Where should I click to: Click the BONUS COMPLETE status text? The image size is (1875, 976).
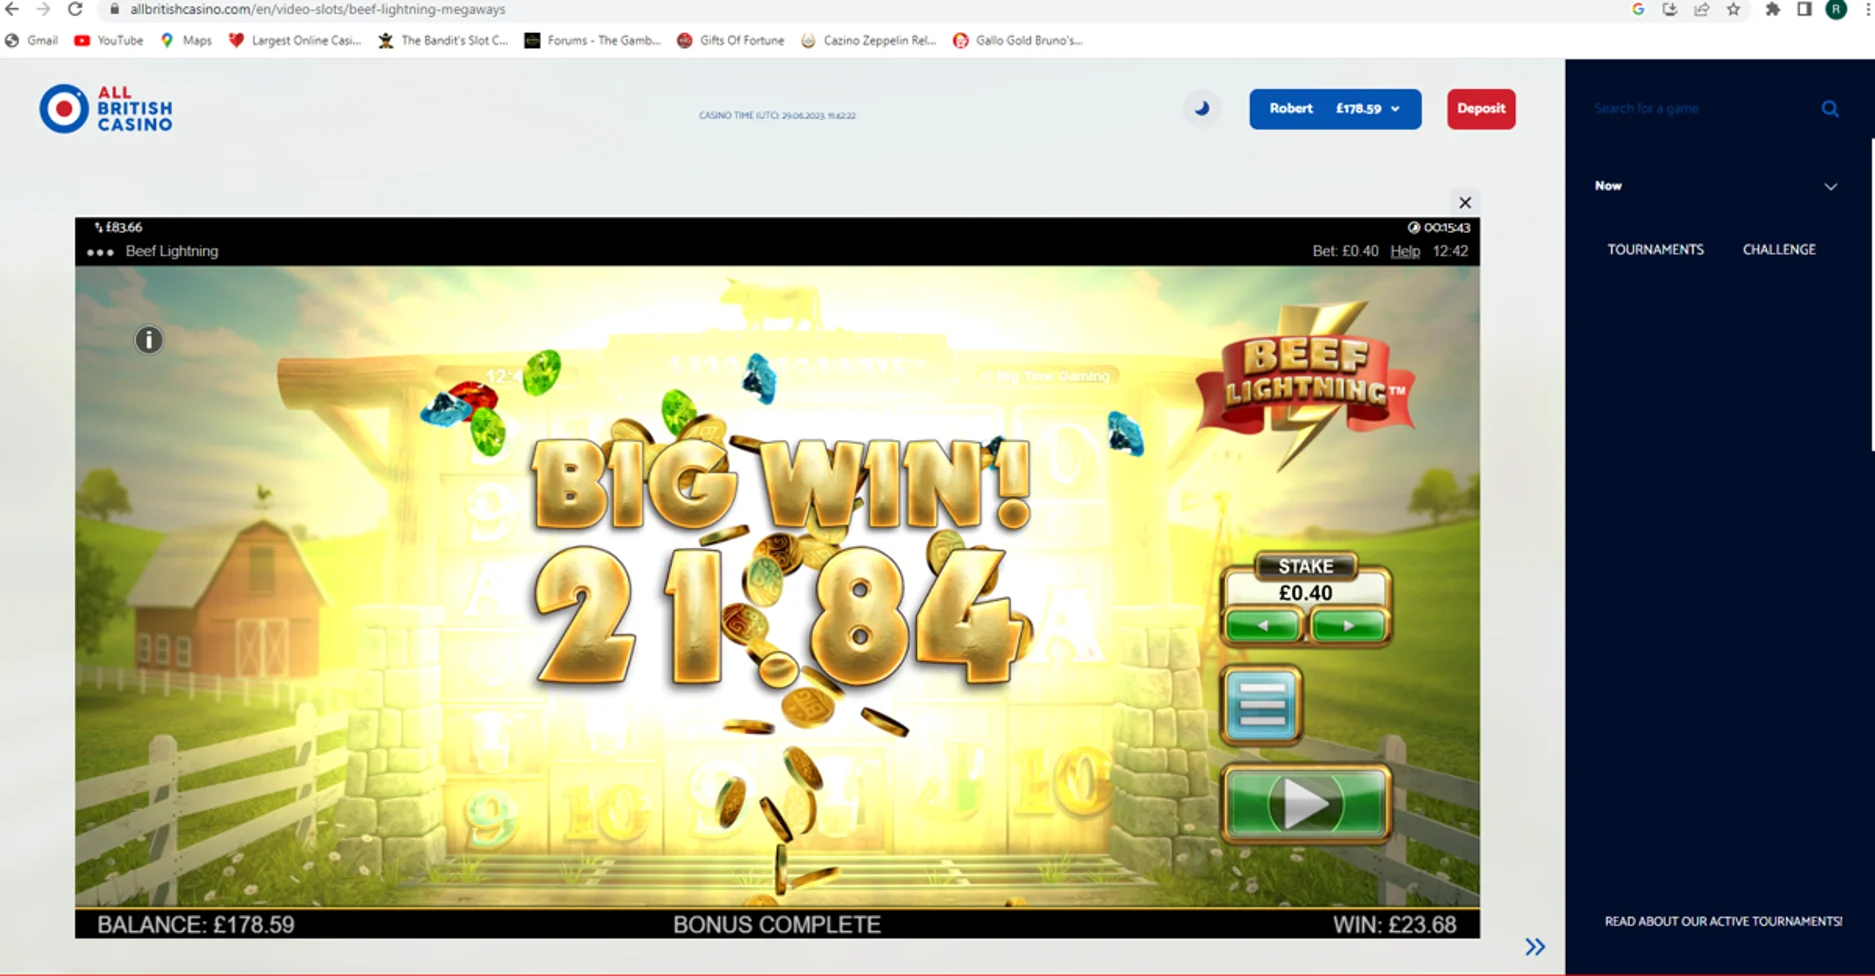(777, 925)
